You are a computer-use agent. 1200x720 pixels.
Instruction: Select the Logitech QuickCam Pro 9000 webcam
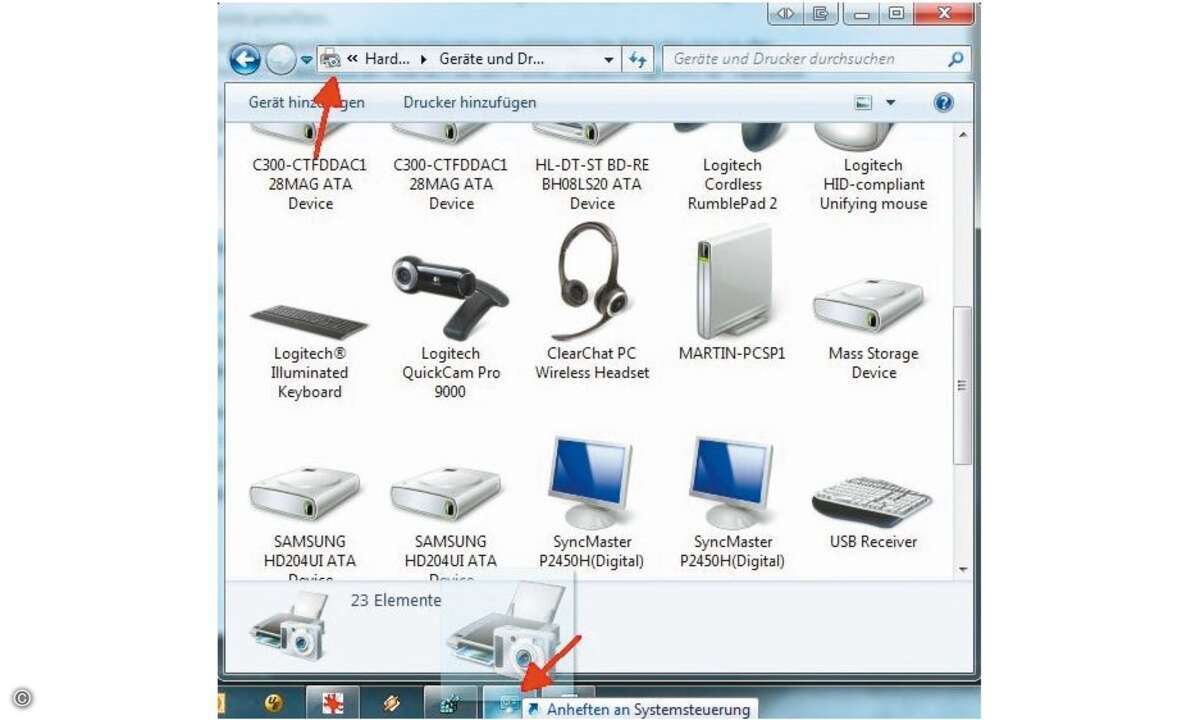[x=451, y=297]
